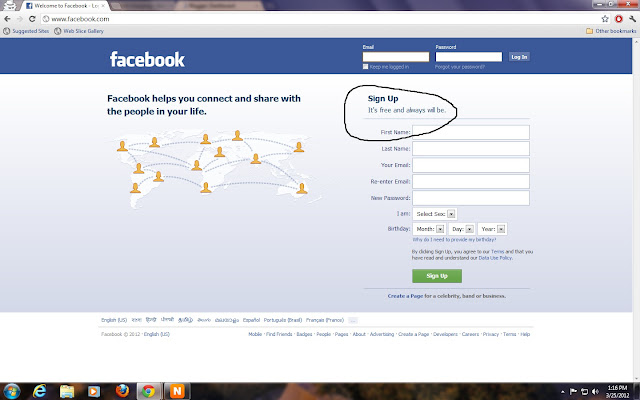The width and height of the screenshot is (640, 400).
Task: Open the Forgot your password link
Action: click(x=460, y=67)
